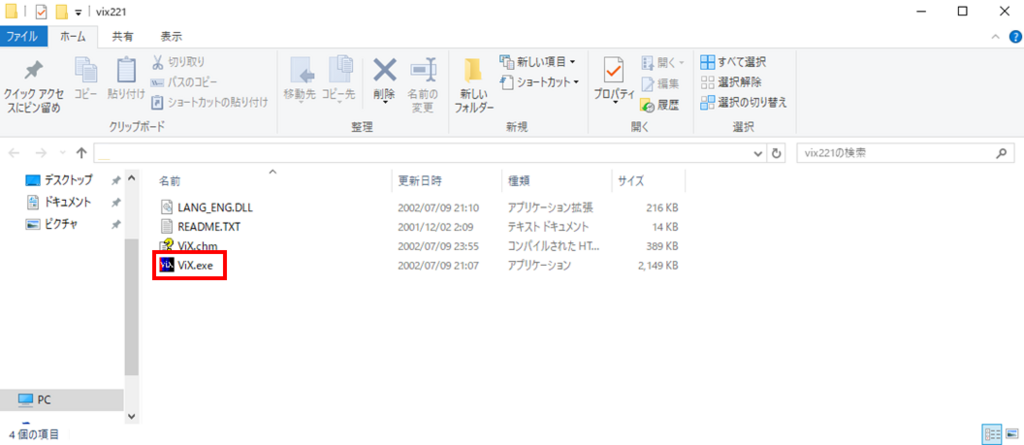Open the Shortcut (ショートカット) dropdown
Screen dimensions: 1024x445
[539, 82]
